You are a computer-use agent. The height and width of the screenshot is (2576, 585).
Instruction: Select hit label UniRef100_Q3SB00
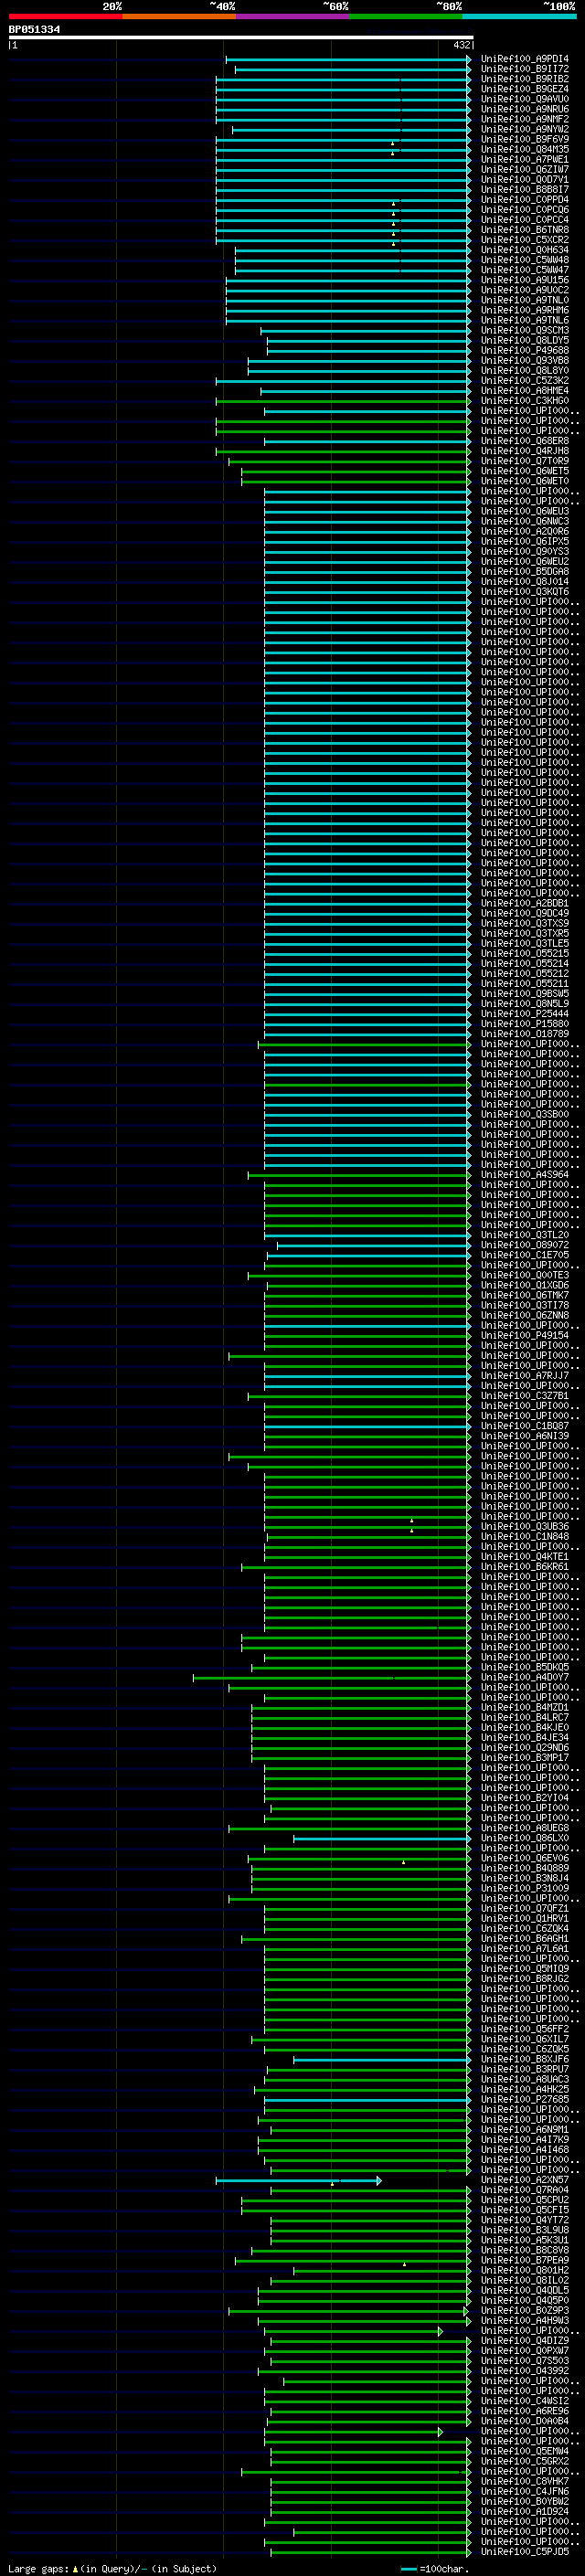point(525,1114)
